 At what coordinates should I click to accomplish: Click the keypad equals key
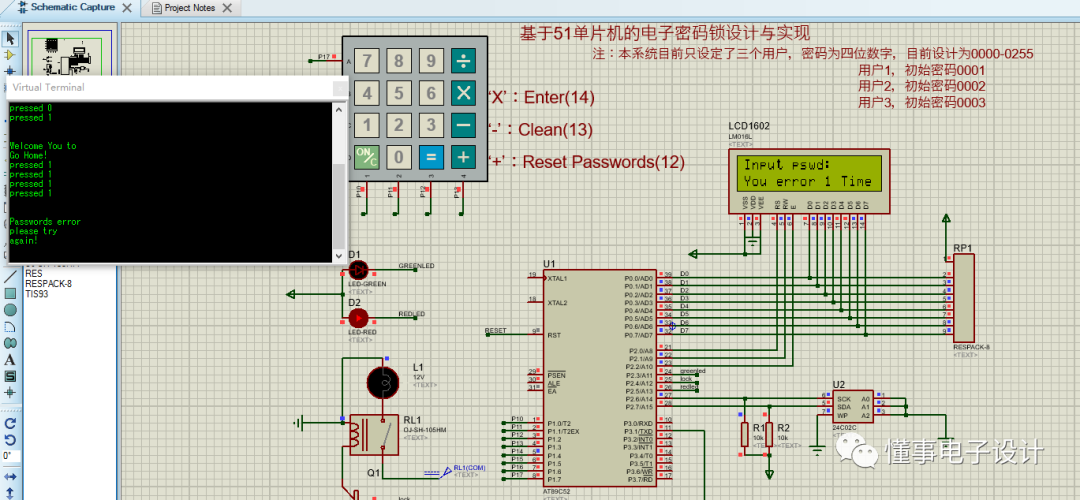tap(431, 158)
